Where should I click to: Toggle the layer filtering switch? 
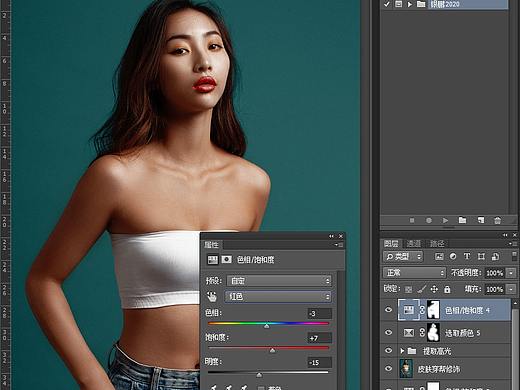(x=514, y=256)
